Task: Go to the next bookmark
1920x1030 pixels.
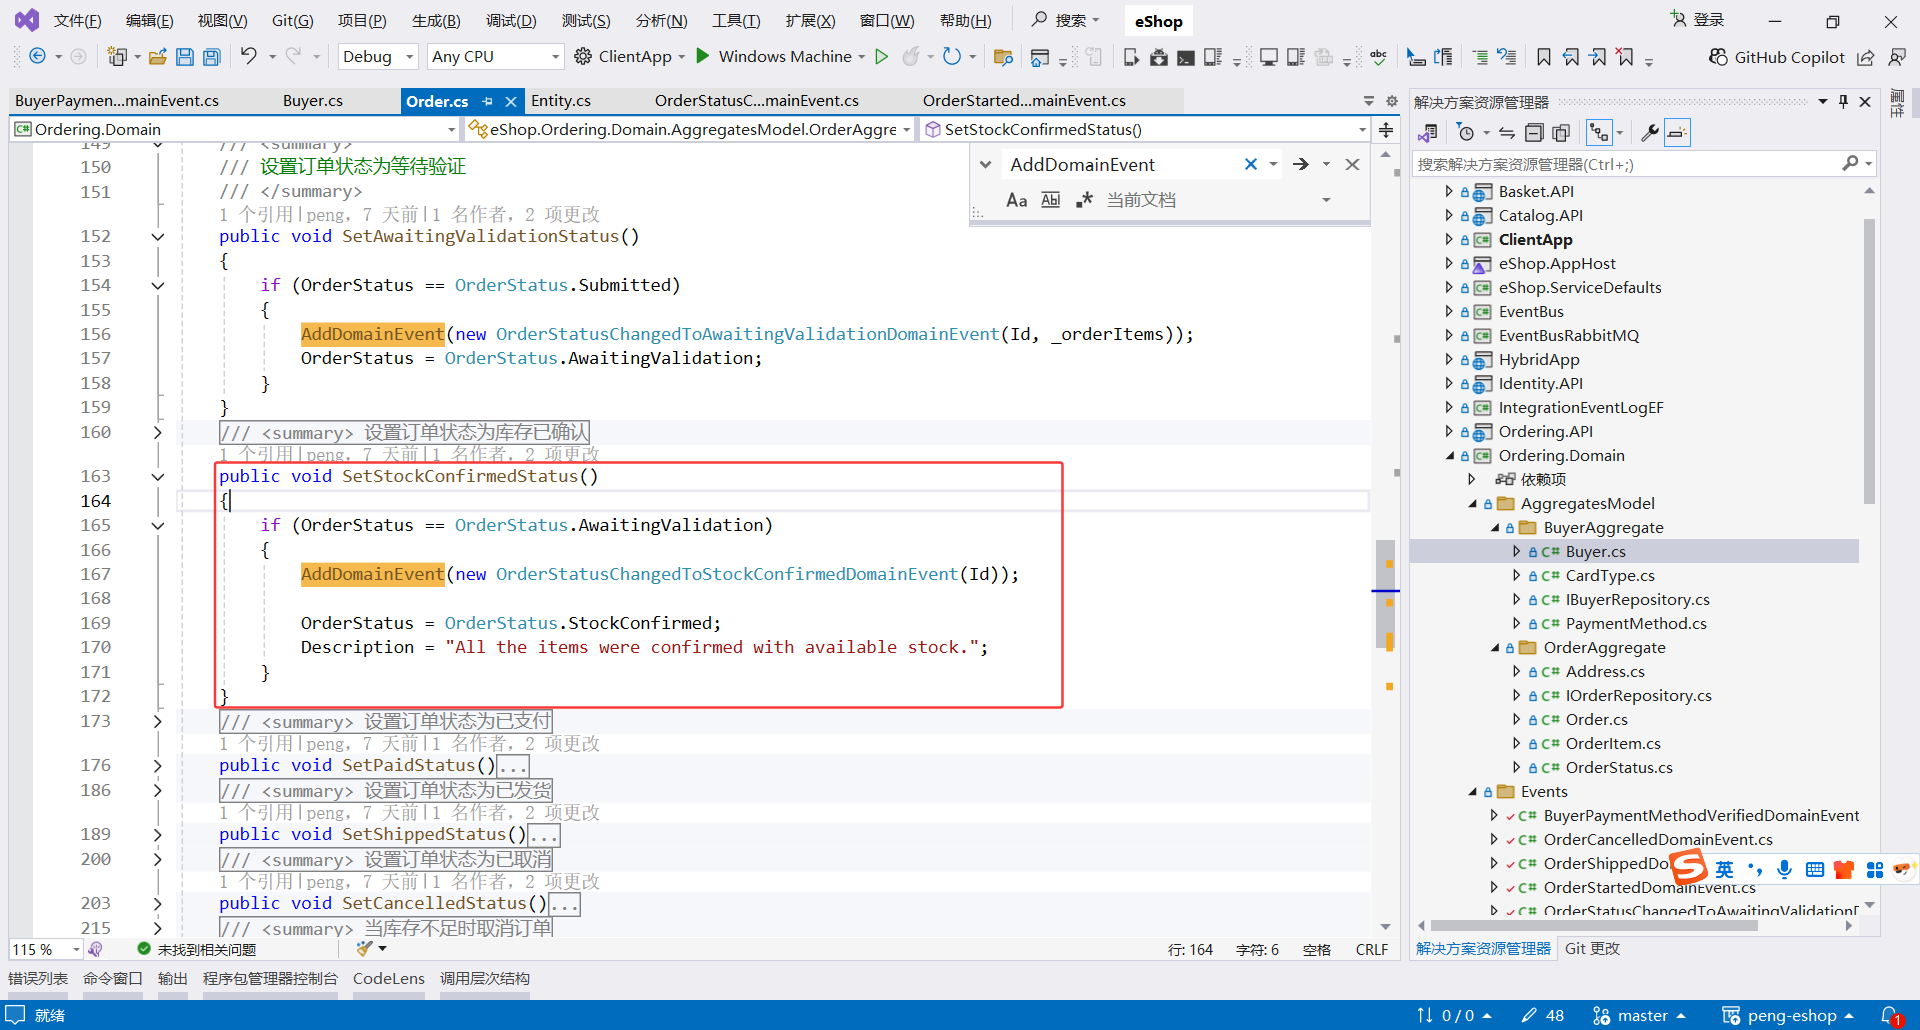Action: point(1598,57)
